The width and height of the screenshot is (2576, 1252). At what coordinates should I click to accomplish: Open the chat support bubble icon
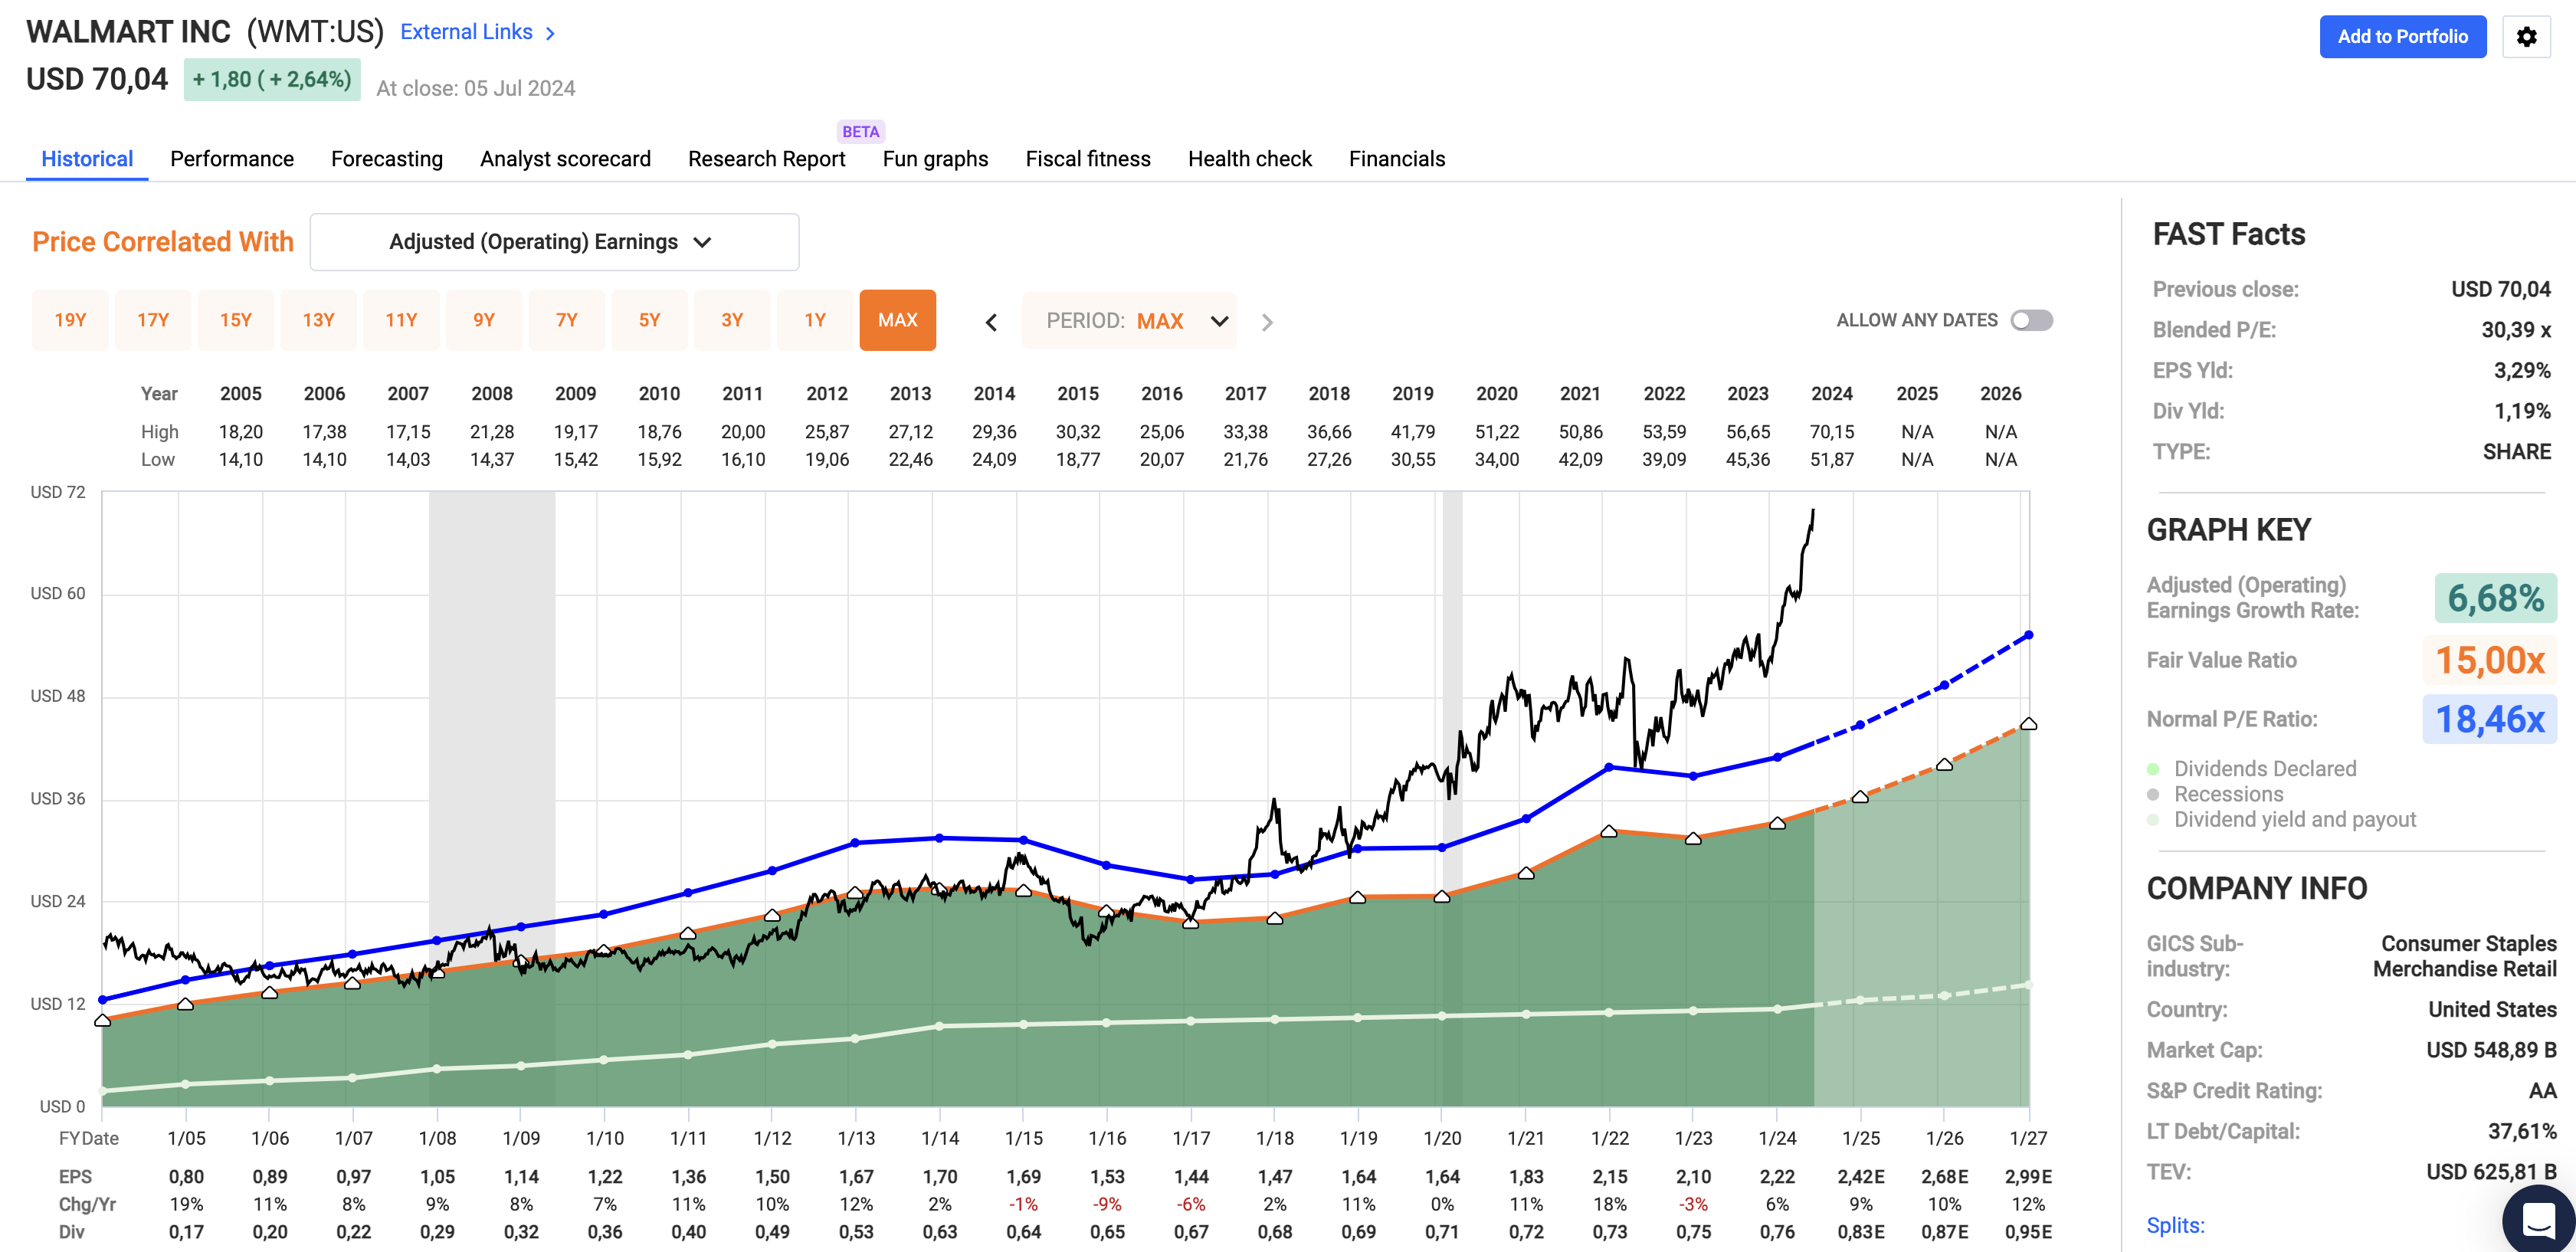[x=2538, y=1220]
